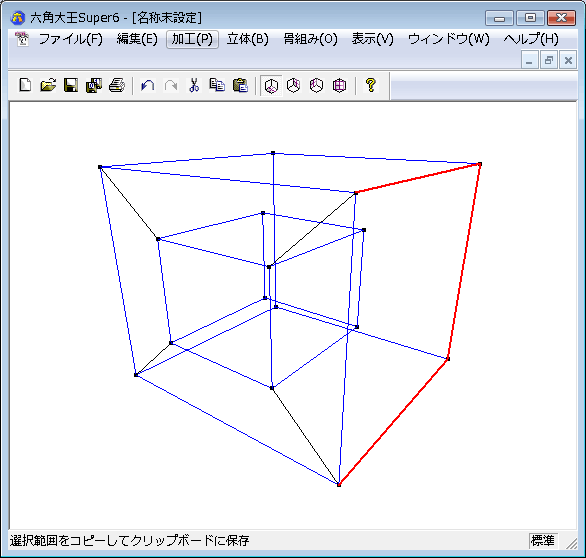Image resolution: width=586 pixels, height=558 pixels.
Task: Open the ファイル(F) menu
Action: pyautogui.click(x=71, y=39)
